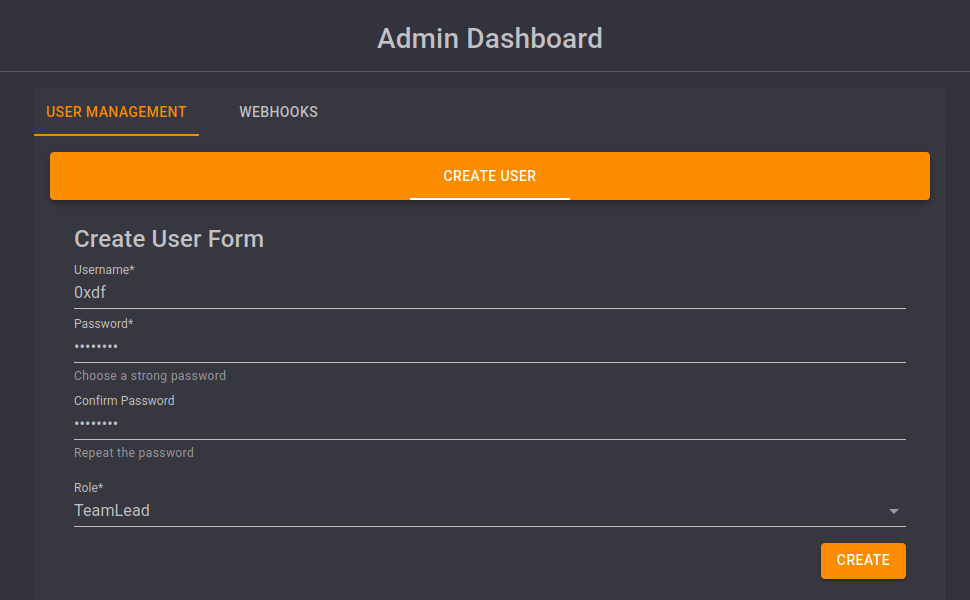Open the Webhooks tab
The height and width of the screenshot is (600, 970).
(278, 112)
